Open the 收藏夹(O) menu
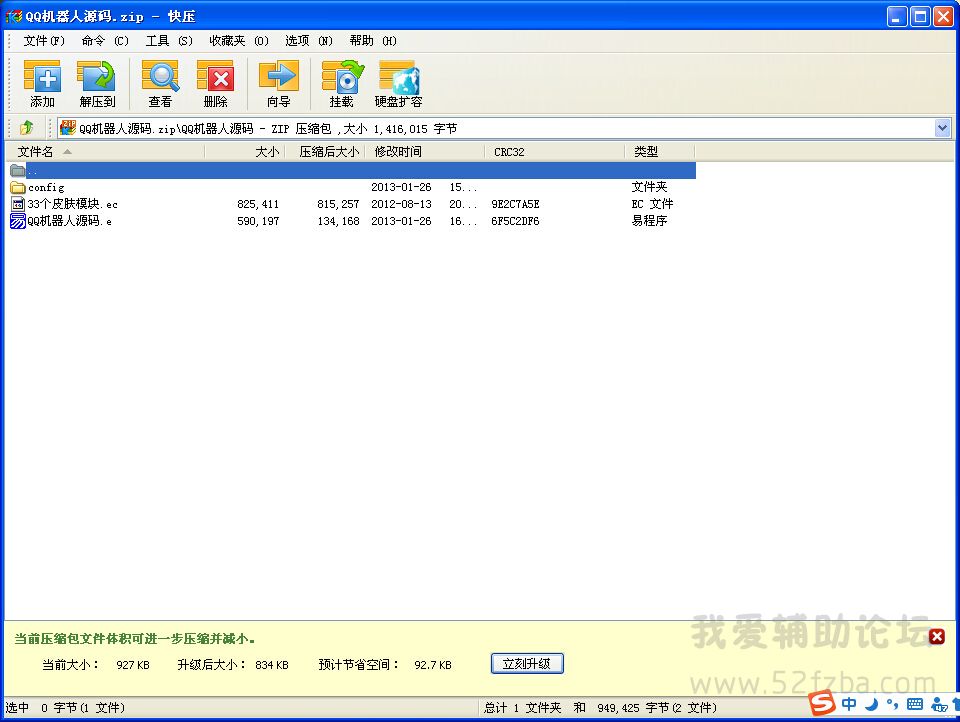 [x=239, y=41]
